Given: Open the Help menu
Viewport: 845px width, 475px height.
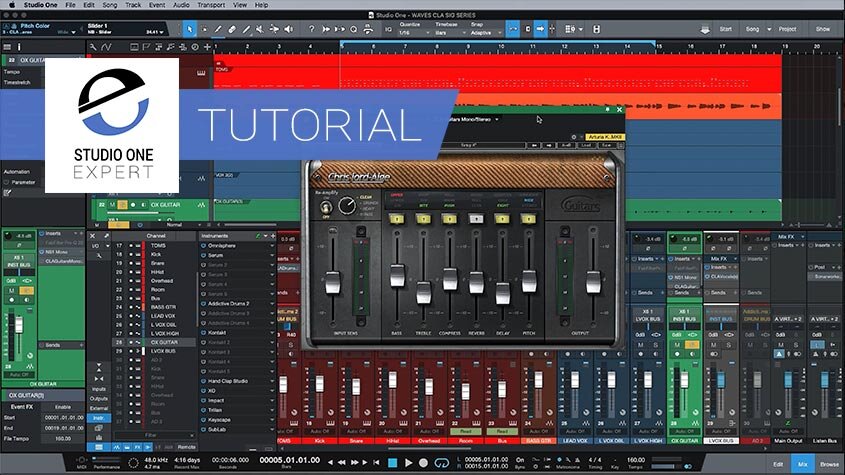Looking at the screenshot, I should point(261,5).
